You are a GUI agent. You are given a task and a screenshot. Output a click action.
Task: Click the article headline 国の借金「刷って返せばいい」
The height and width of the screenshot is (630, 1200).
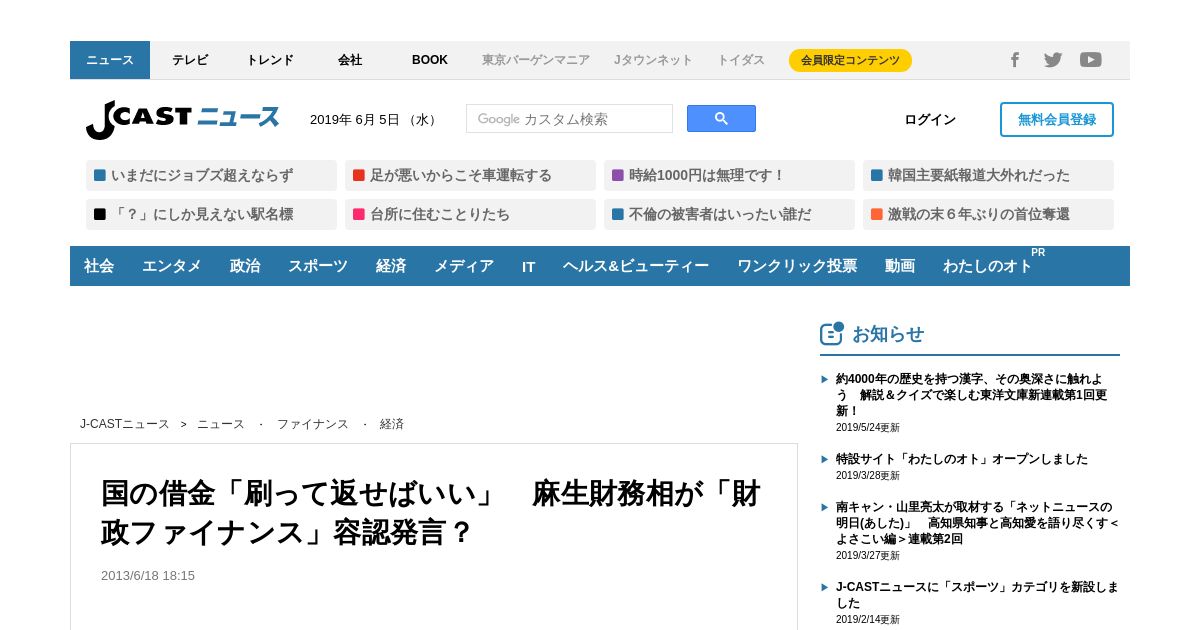tap(431, 513)
